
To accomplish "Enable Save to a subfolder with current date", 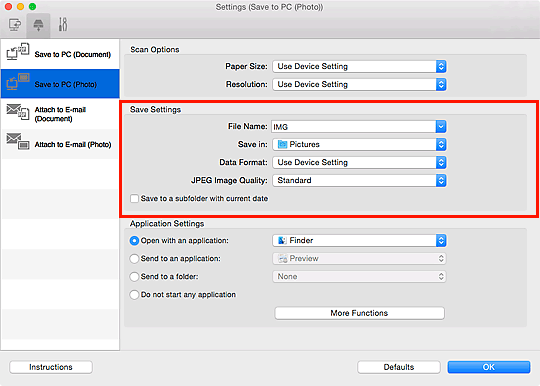I will tap(134, 199).
